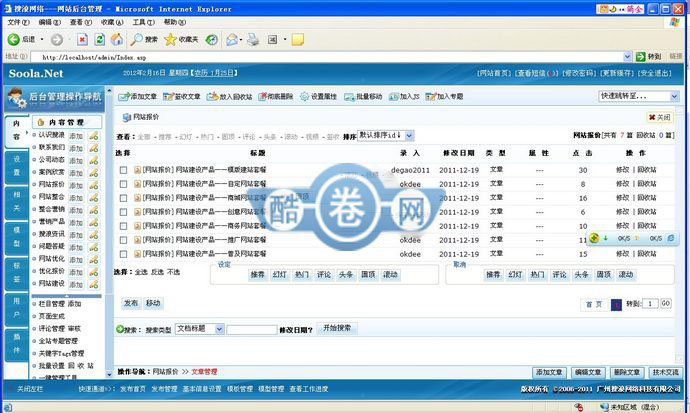Open the 文件 menu
Viewport: 690px width, 413px height.
[18, 22]
